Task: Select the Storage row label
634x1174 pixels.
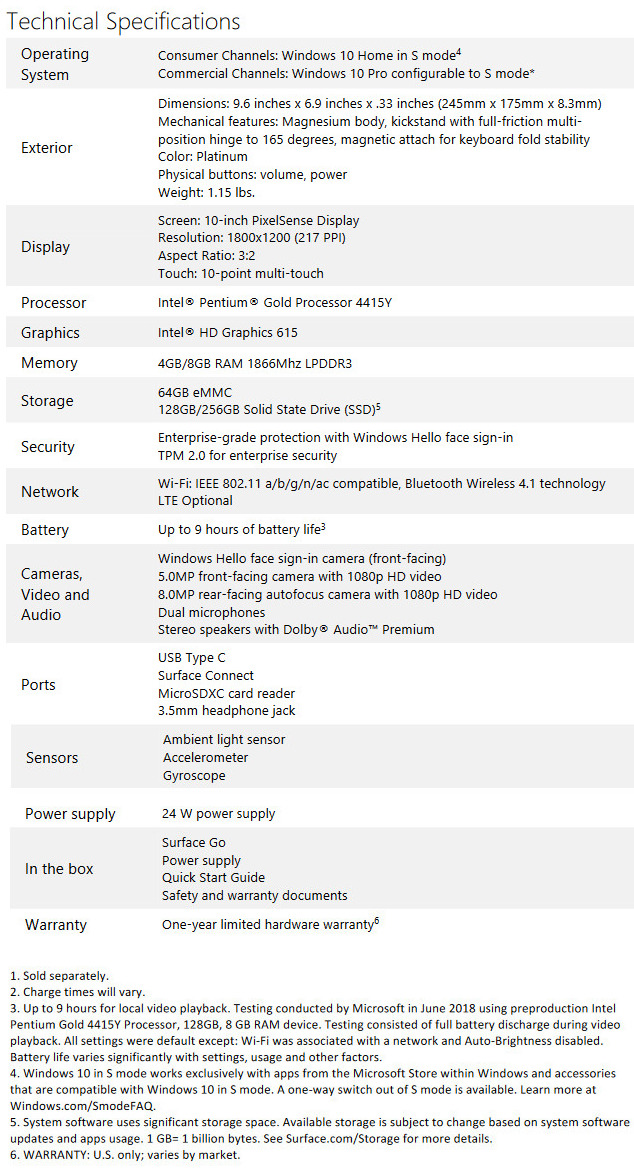Action: click(x=47, y=401)
